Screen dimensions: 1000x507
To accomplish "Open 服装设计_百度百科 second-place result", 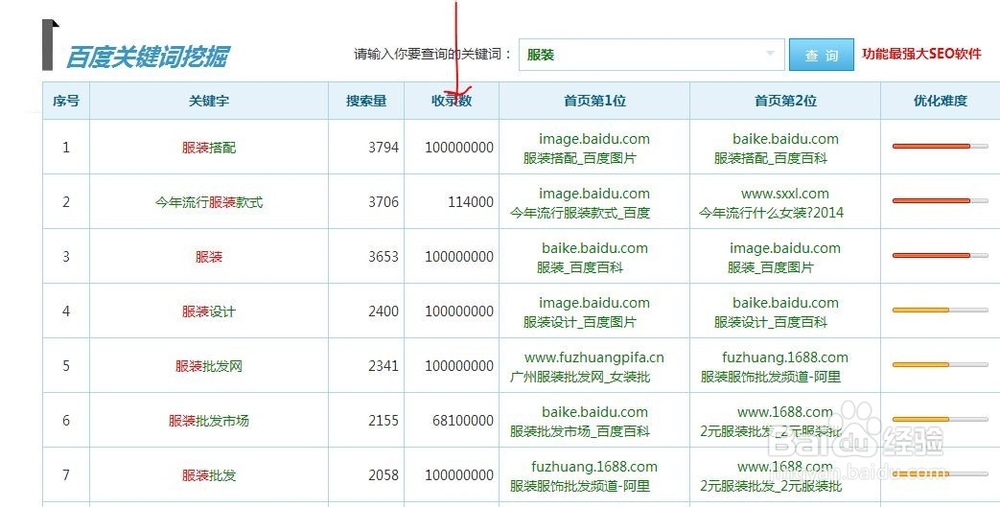I will (x=770, y=323).
